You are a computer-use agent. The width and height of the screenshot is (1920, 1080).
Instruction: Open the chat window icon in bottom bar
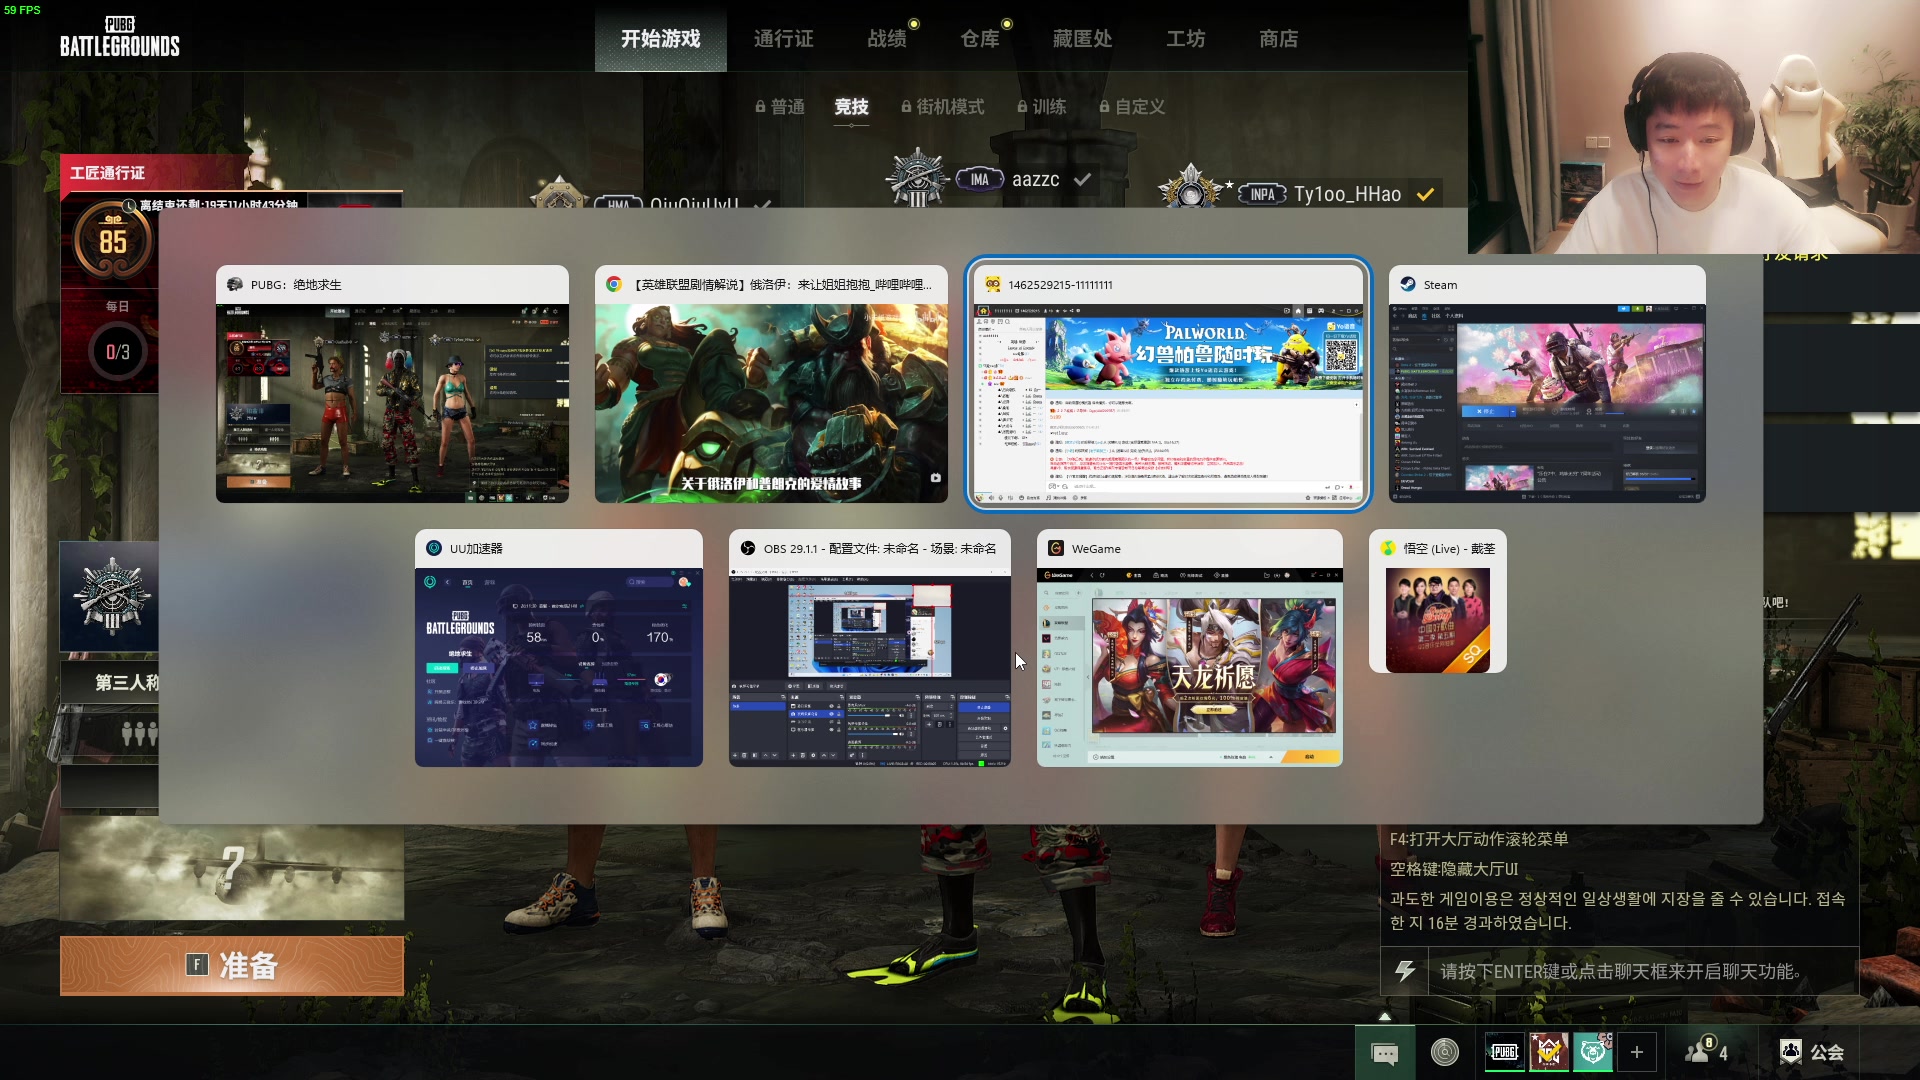1384,1052
